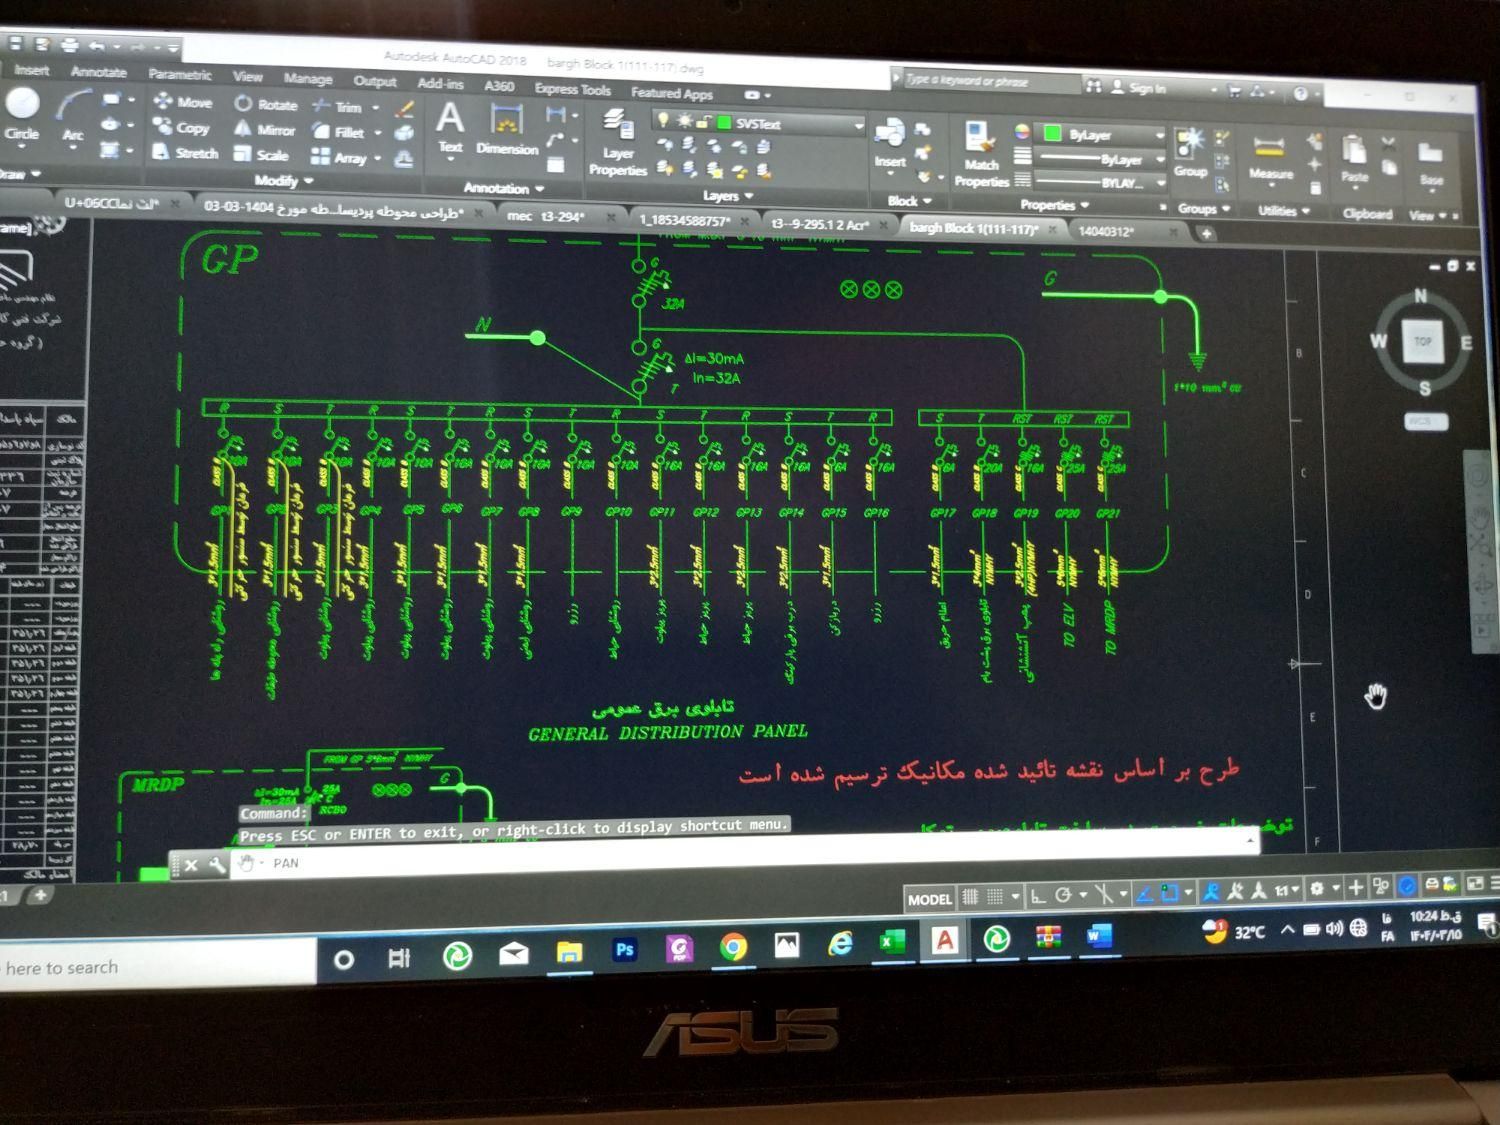Select the Circle draw tool
This screenshot has height=1125, width=1500.
pos(22,114)
